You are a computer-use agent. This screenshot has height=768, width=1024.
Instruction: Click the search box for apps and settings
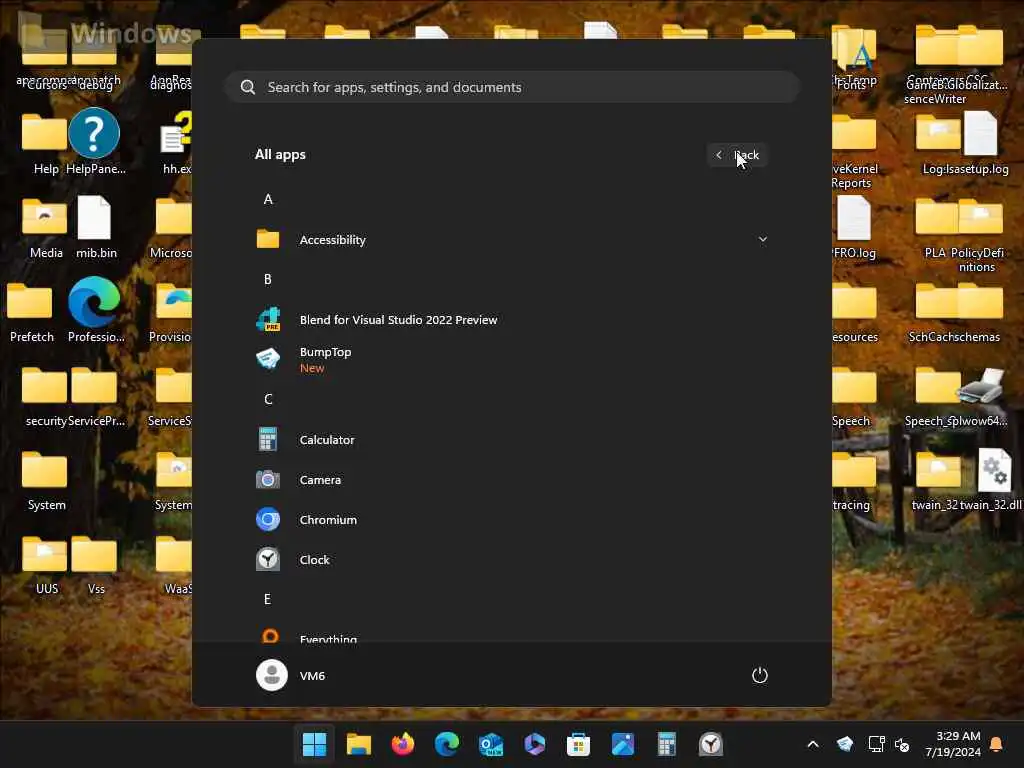coord(512,88)
